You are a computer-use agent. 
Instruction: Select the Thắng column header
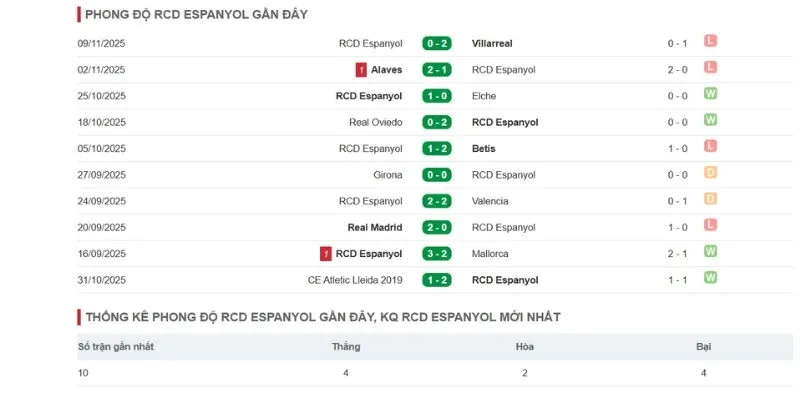346,347
